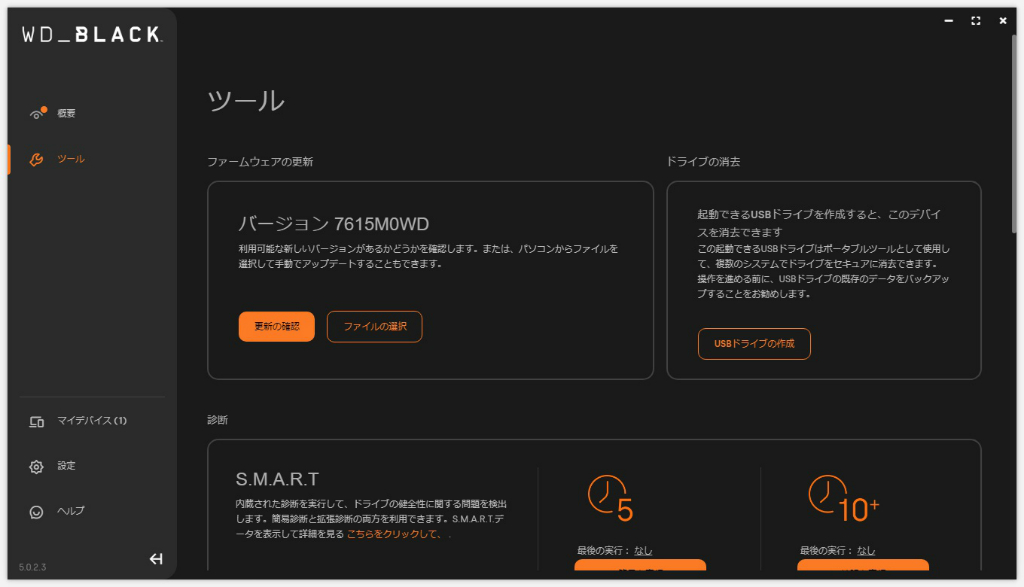Image resolution: width=1024 pixels, height=587 pixels.
Task: Select the wrench tools icon
Action: 37,159
